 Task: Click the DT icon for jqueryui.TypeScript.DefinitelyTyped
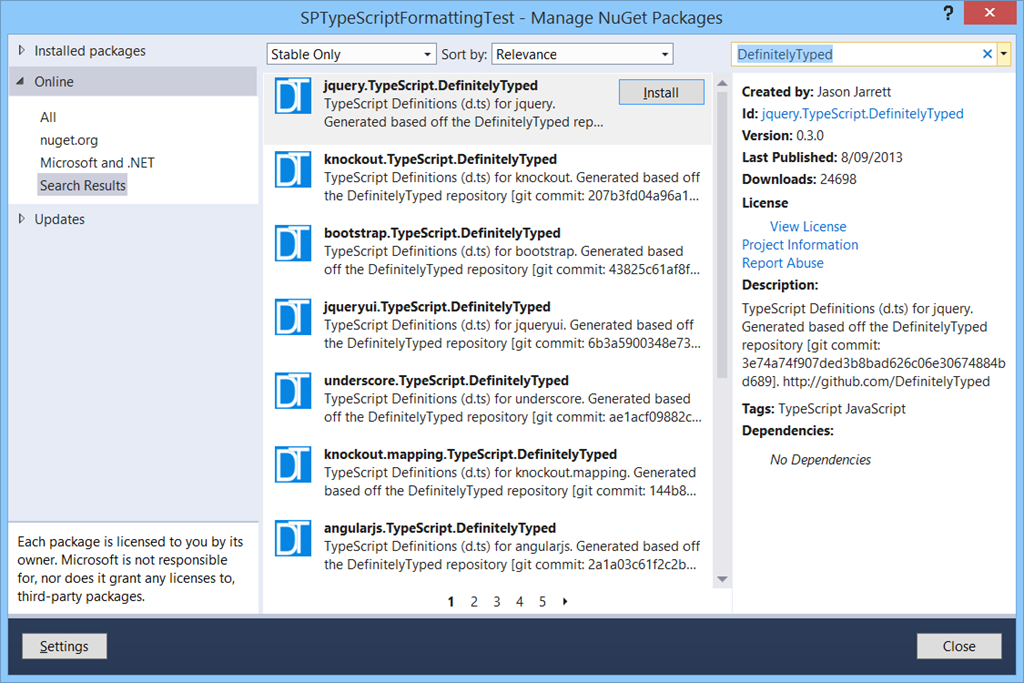(293, 317)
